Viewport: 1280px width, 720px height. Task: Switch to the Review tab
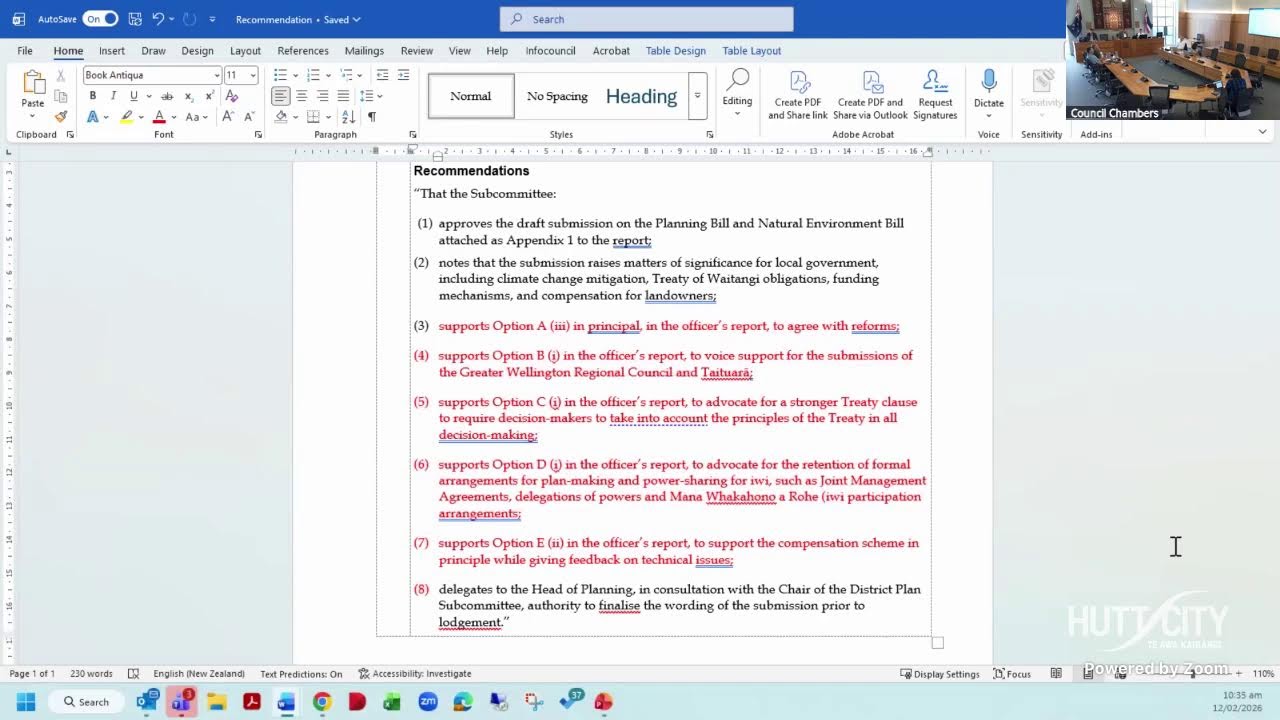point(417,51)
